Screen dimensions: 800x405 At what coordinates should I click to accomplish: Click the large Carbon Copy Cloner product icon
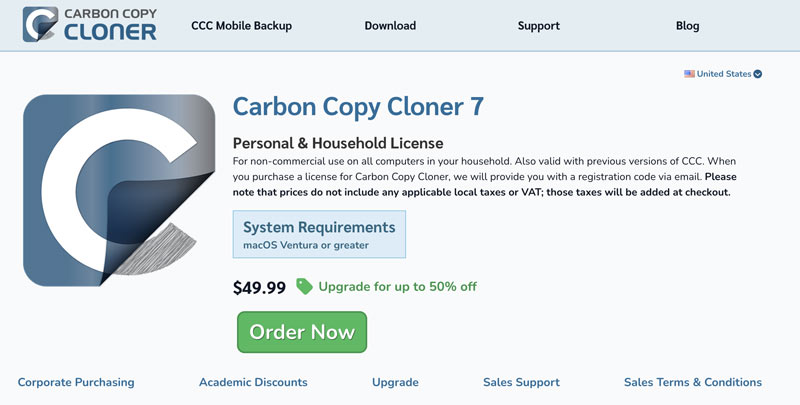point(119,190)
